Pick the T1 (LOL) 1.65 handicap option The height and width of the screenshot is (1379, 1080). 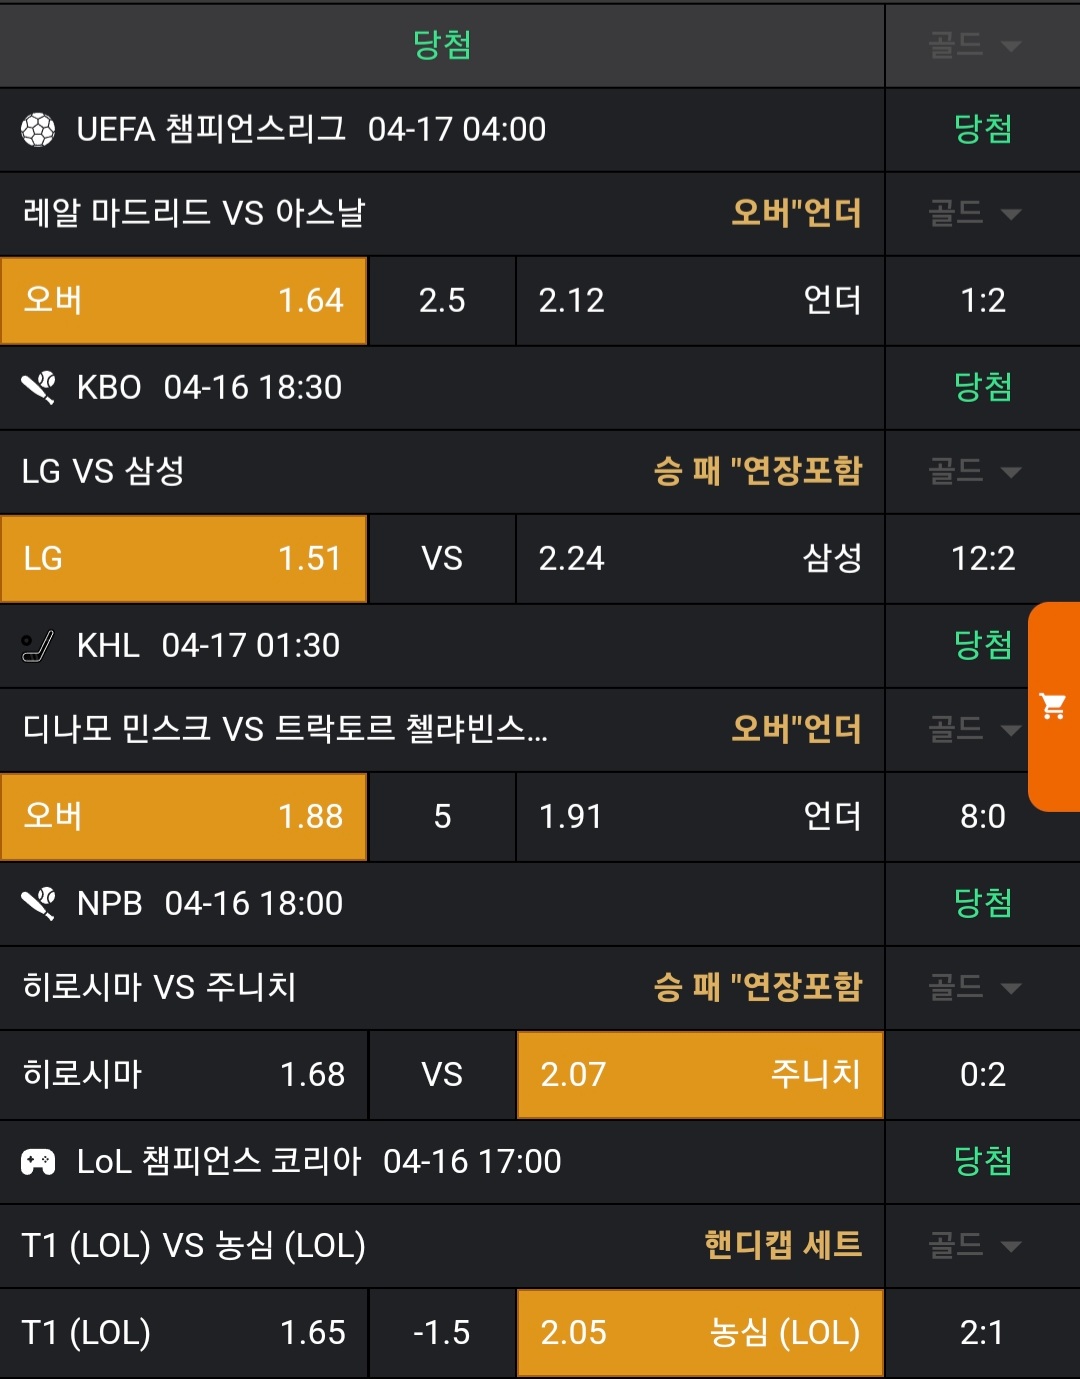(x=184, y=1333)
